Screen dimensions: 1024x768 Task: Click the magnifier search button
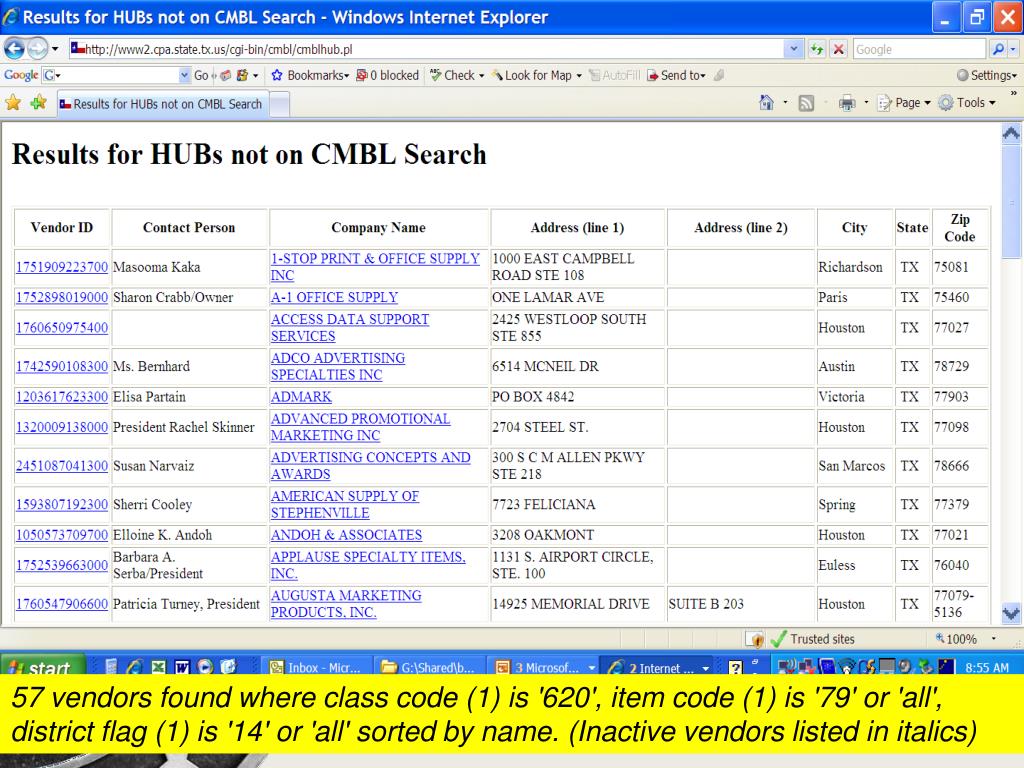[x=997, y=49]
